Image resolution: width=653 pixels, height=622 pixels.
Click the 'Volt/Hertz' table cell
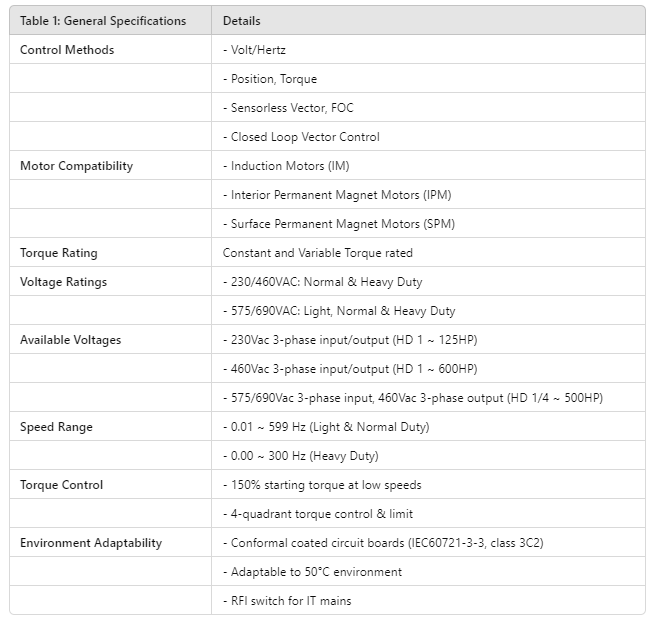tap(257, 50)
